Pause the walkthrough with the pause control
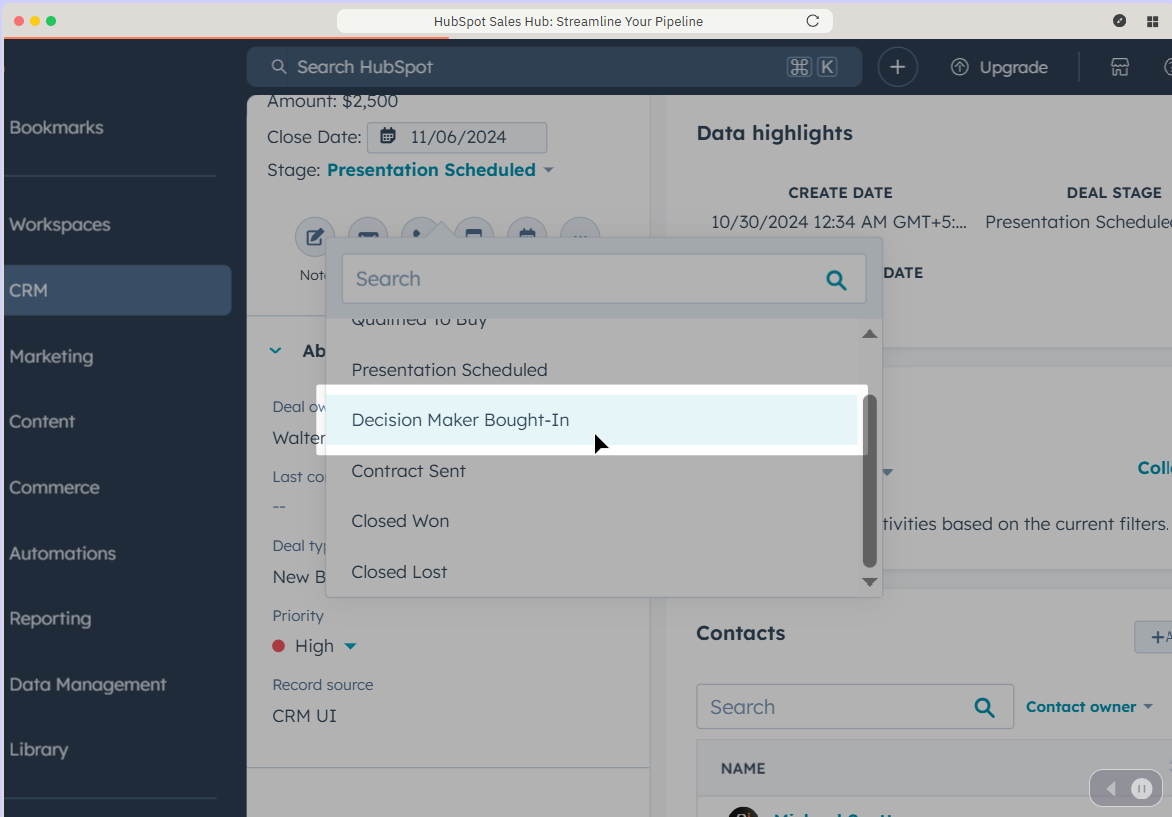 [x=1141, y=788]
